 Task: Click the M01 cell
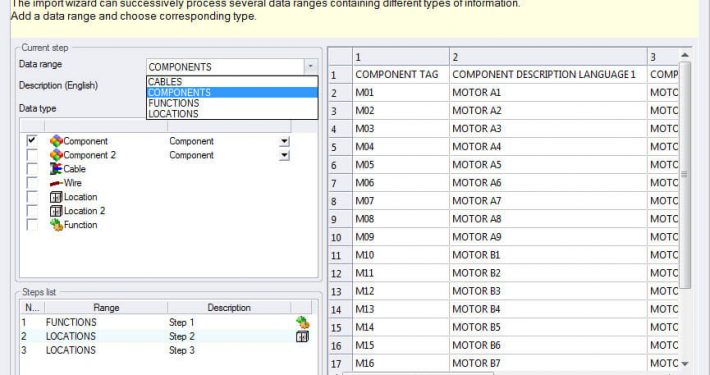point(401,93)
